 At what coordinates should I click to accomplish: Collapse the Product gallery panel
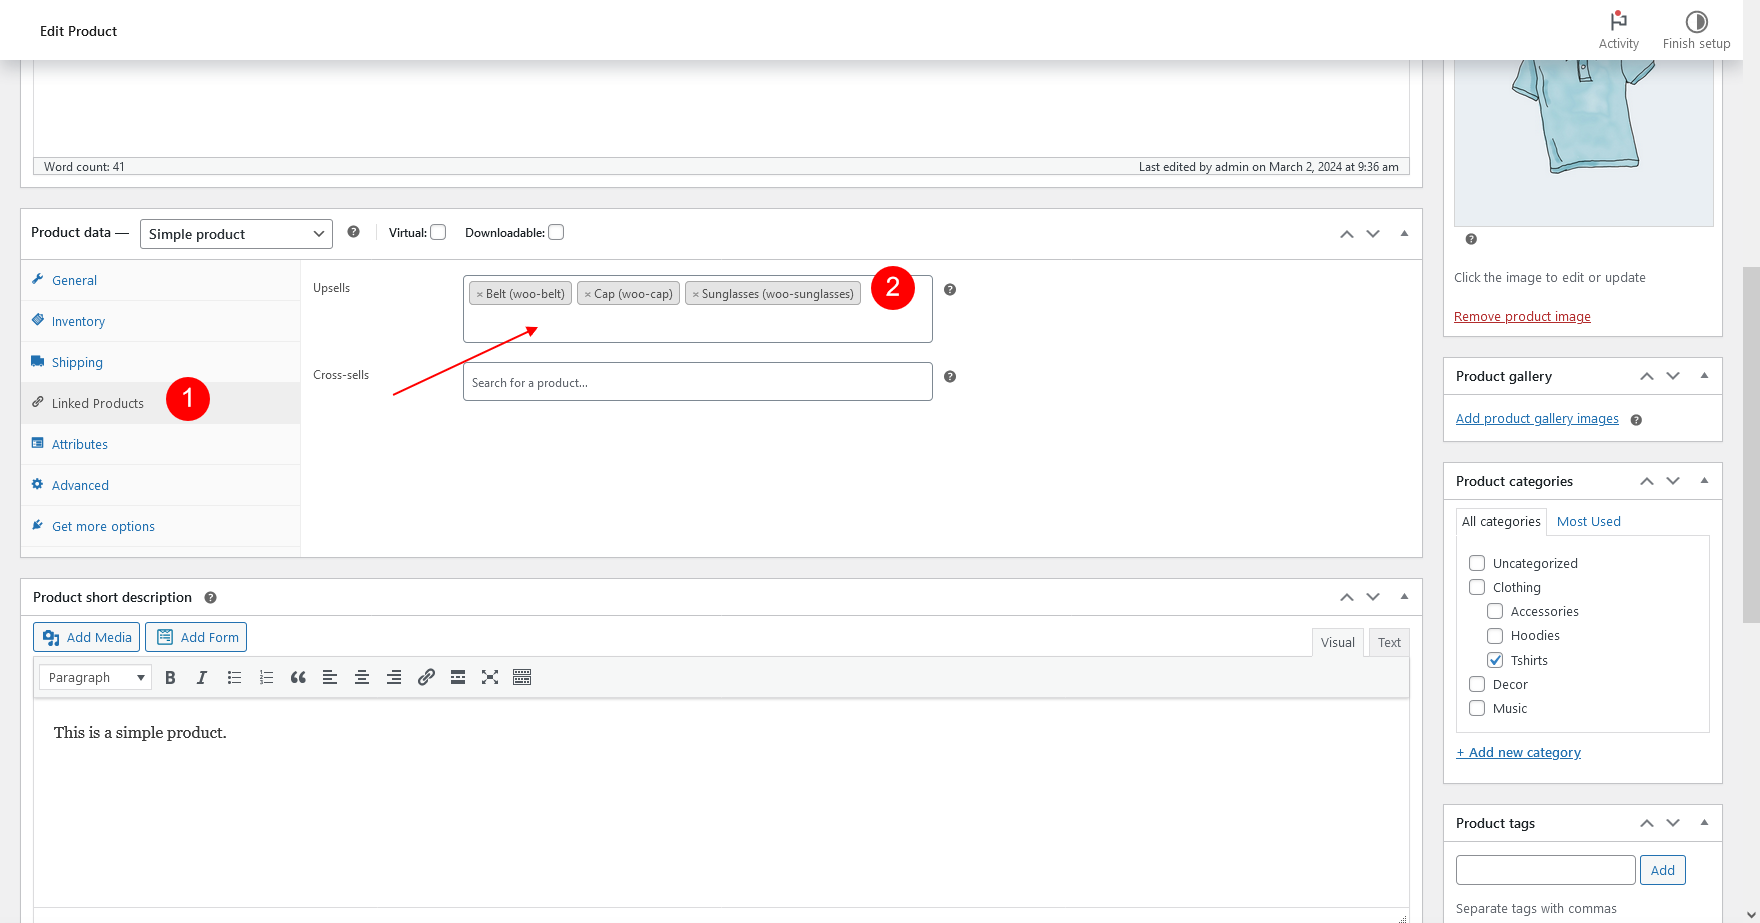pyautogui.click(x=1704, y=376)
